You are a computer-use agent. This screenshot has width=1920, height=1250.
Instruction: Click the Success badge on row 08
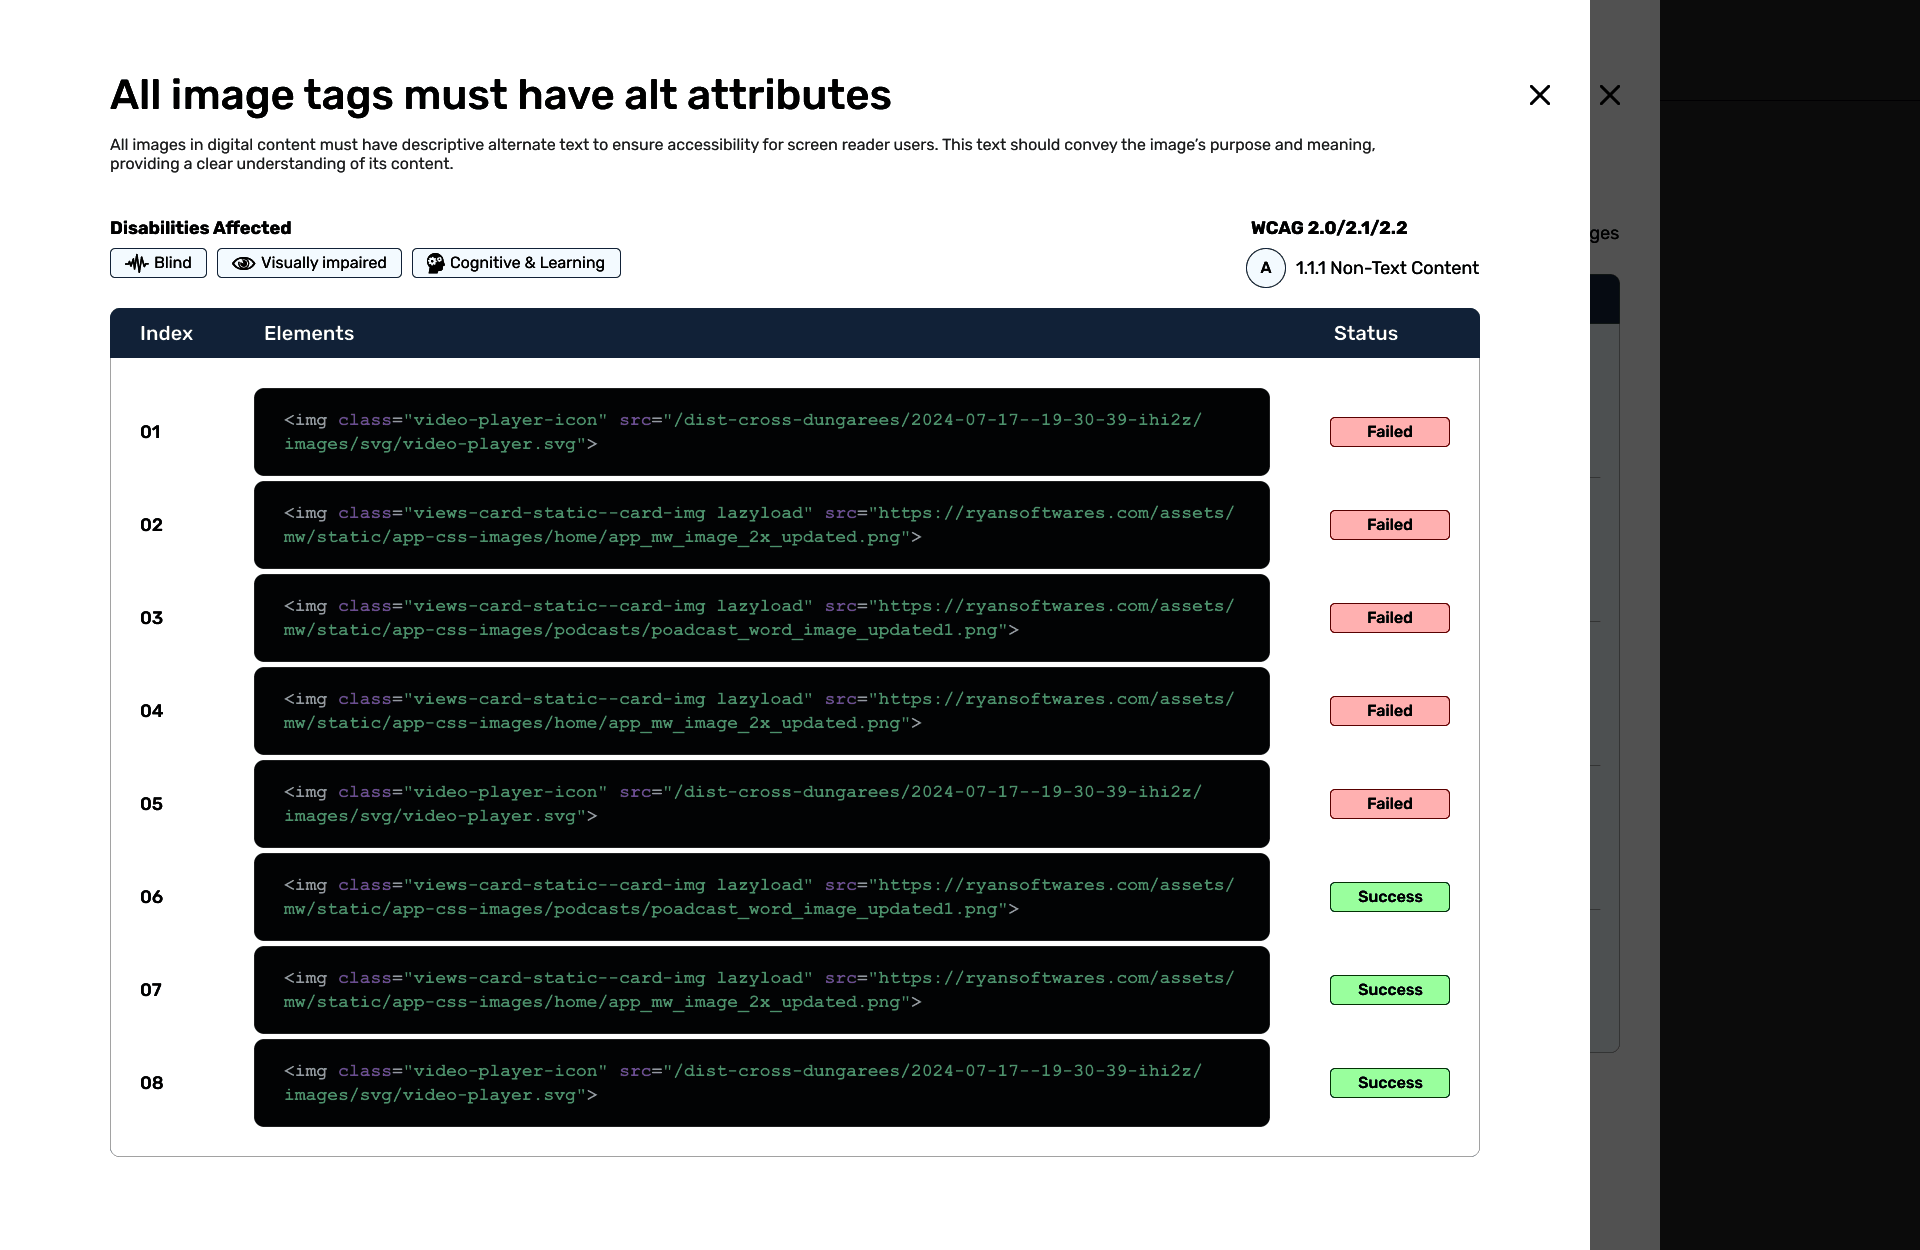coord(1389,1083)
